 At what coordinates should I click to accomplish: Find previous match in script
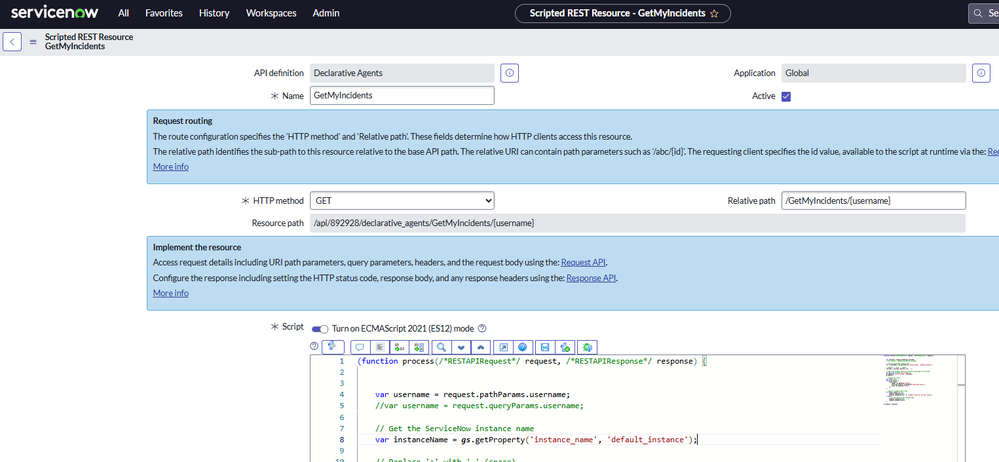(x=481, y=347)
